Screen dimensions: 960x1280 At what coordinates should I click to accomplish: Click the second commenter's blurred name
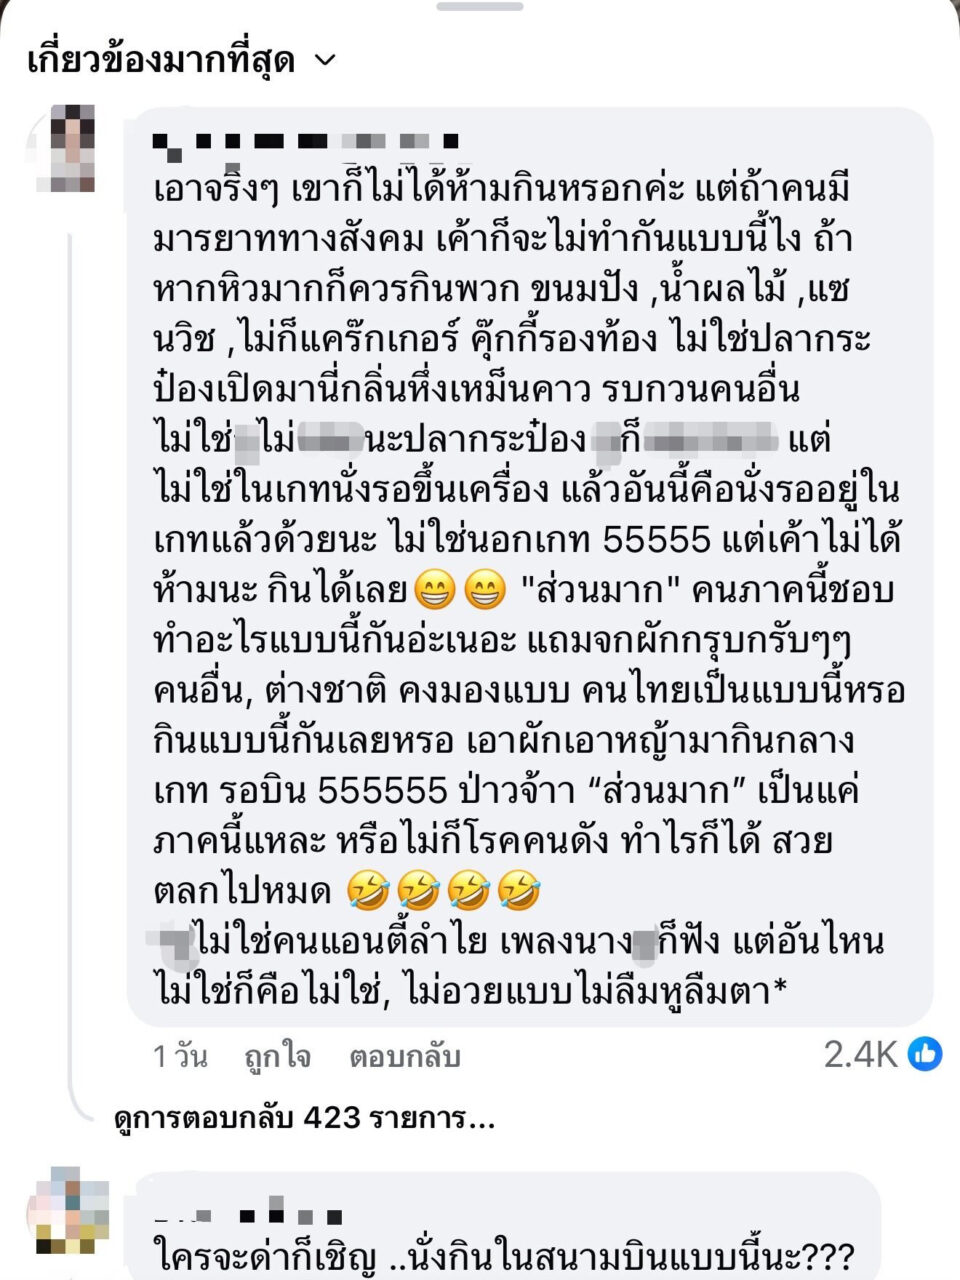(x=250, y=1215)
